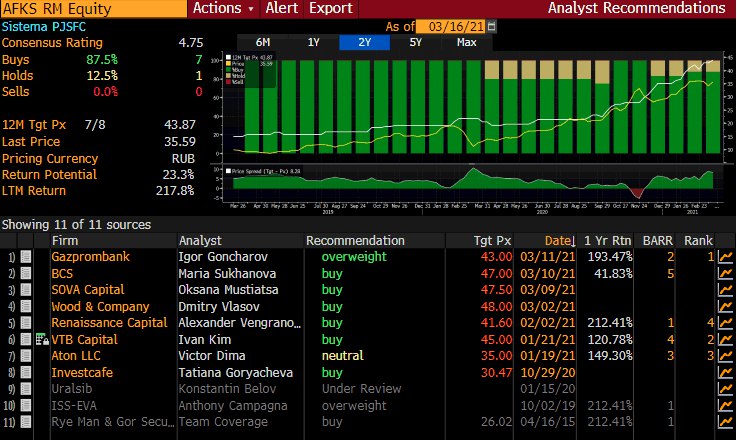The width and height of the screenshot is (737, 440).
Task: Click analyst name Tatiana Goryacheva
Action: point(235,372)
